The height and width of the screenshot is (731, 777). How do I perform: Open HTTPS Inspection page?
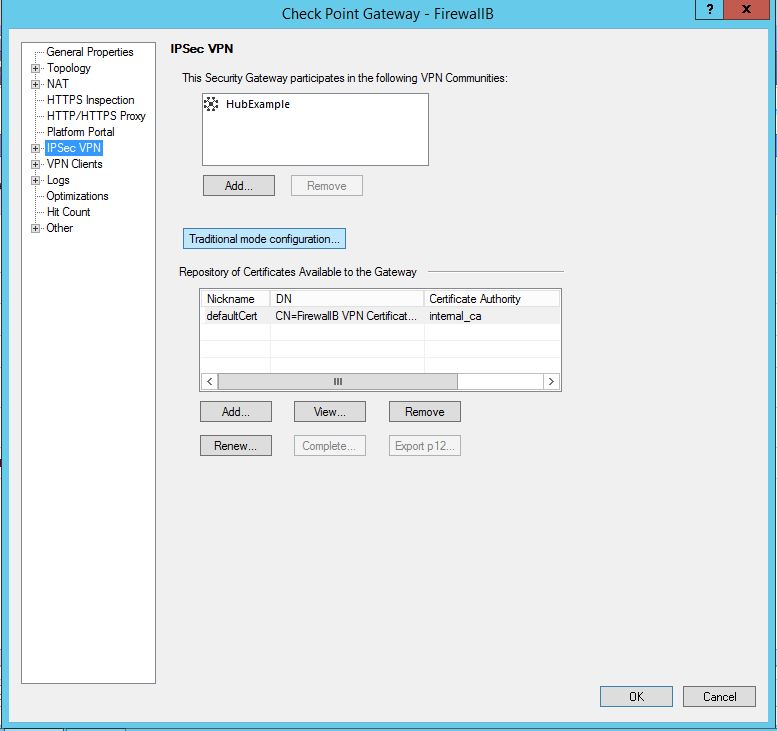tap(90, 100)
